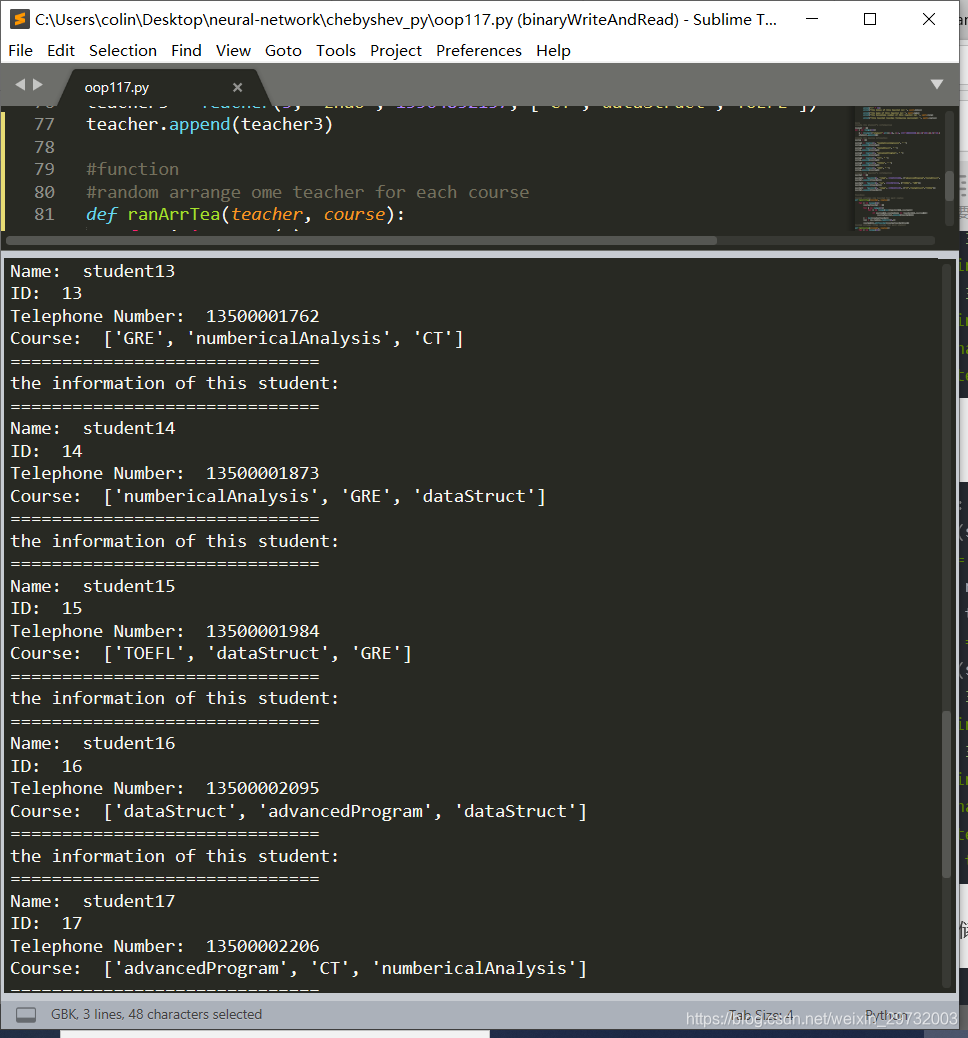Close the Sublime Text window
968x1038 pixels.
click(x=929, y=19)
